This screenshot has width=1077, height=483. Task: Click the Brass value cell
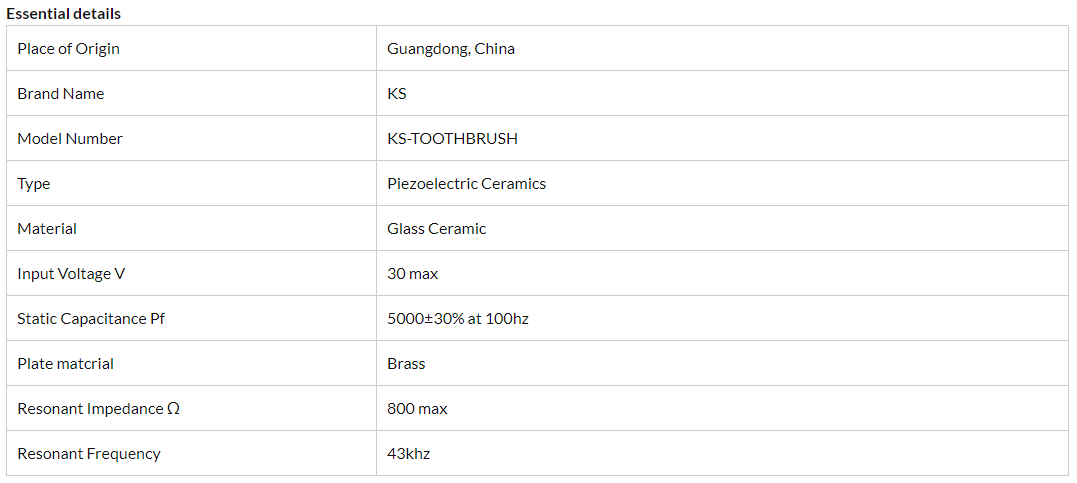point(406,364)
